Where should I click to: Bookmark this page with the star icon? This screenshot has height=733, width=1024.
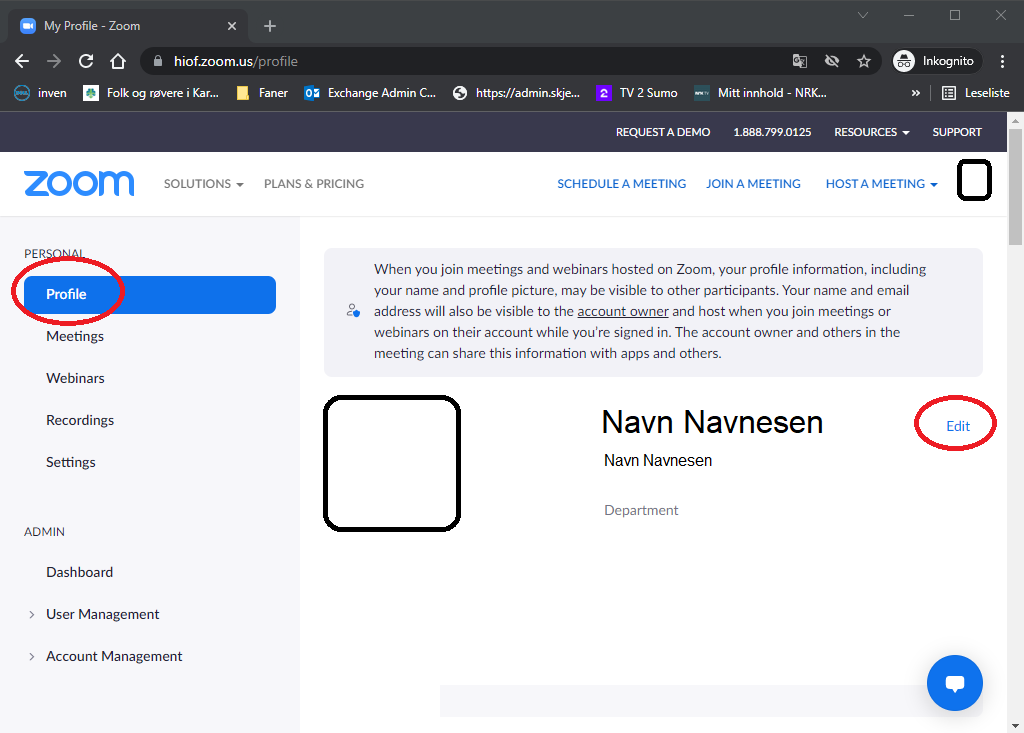tap(864, 61)
